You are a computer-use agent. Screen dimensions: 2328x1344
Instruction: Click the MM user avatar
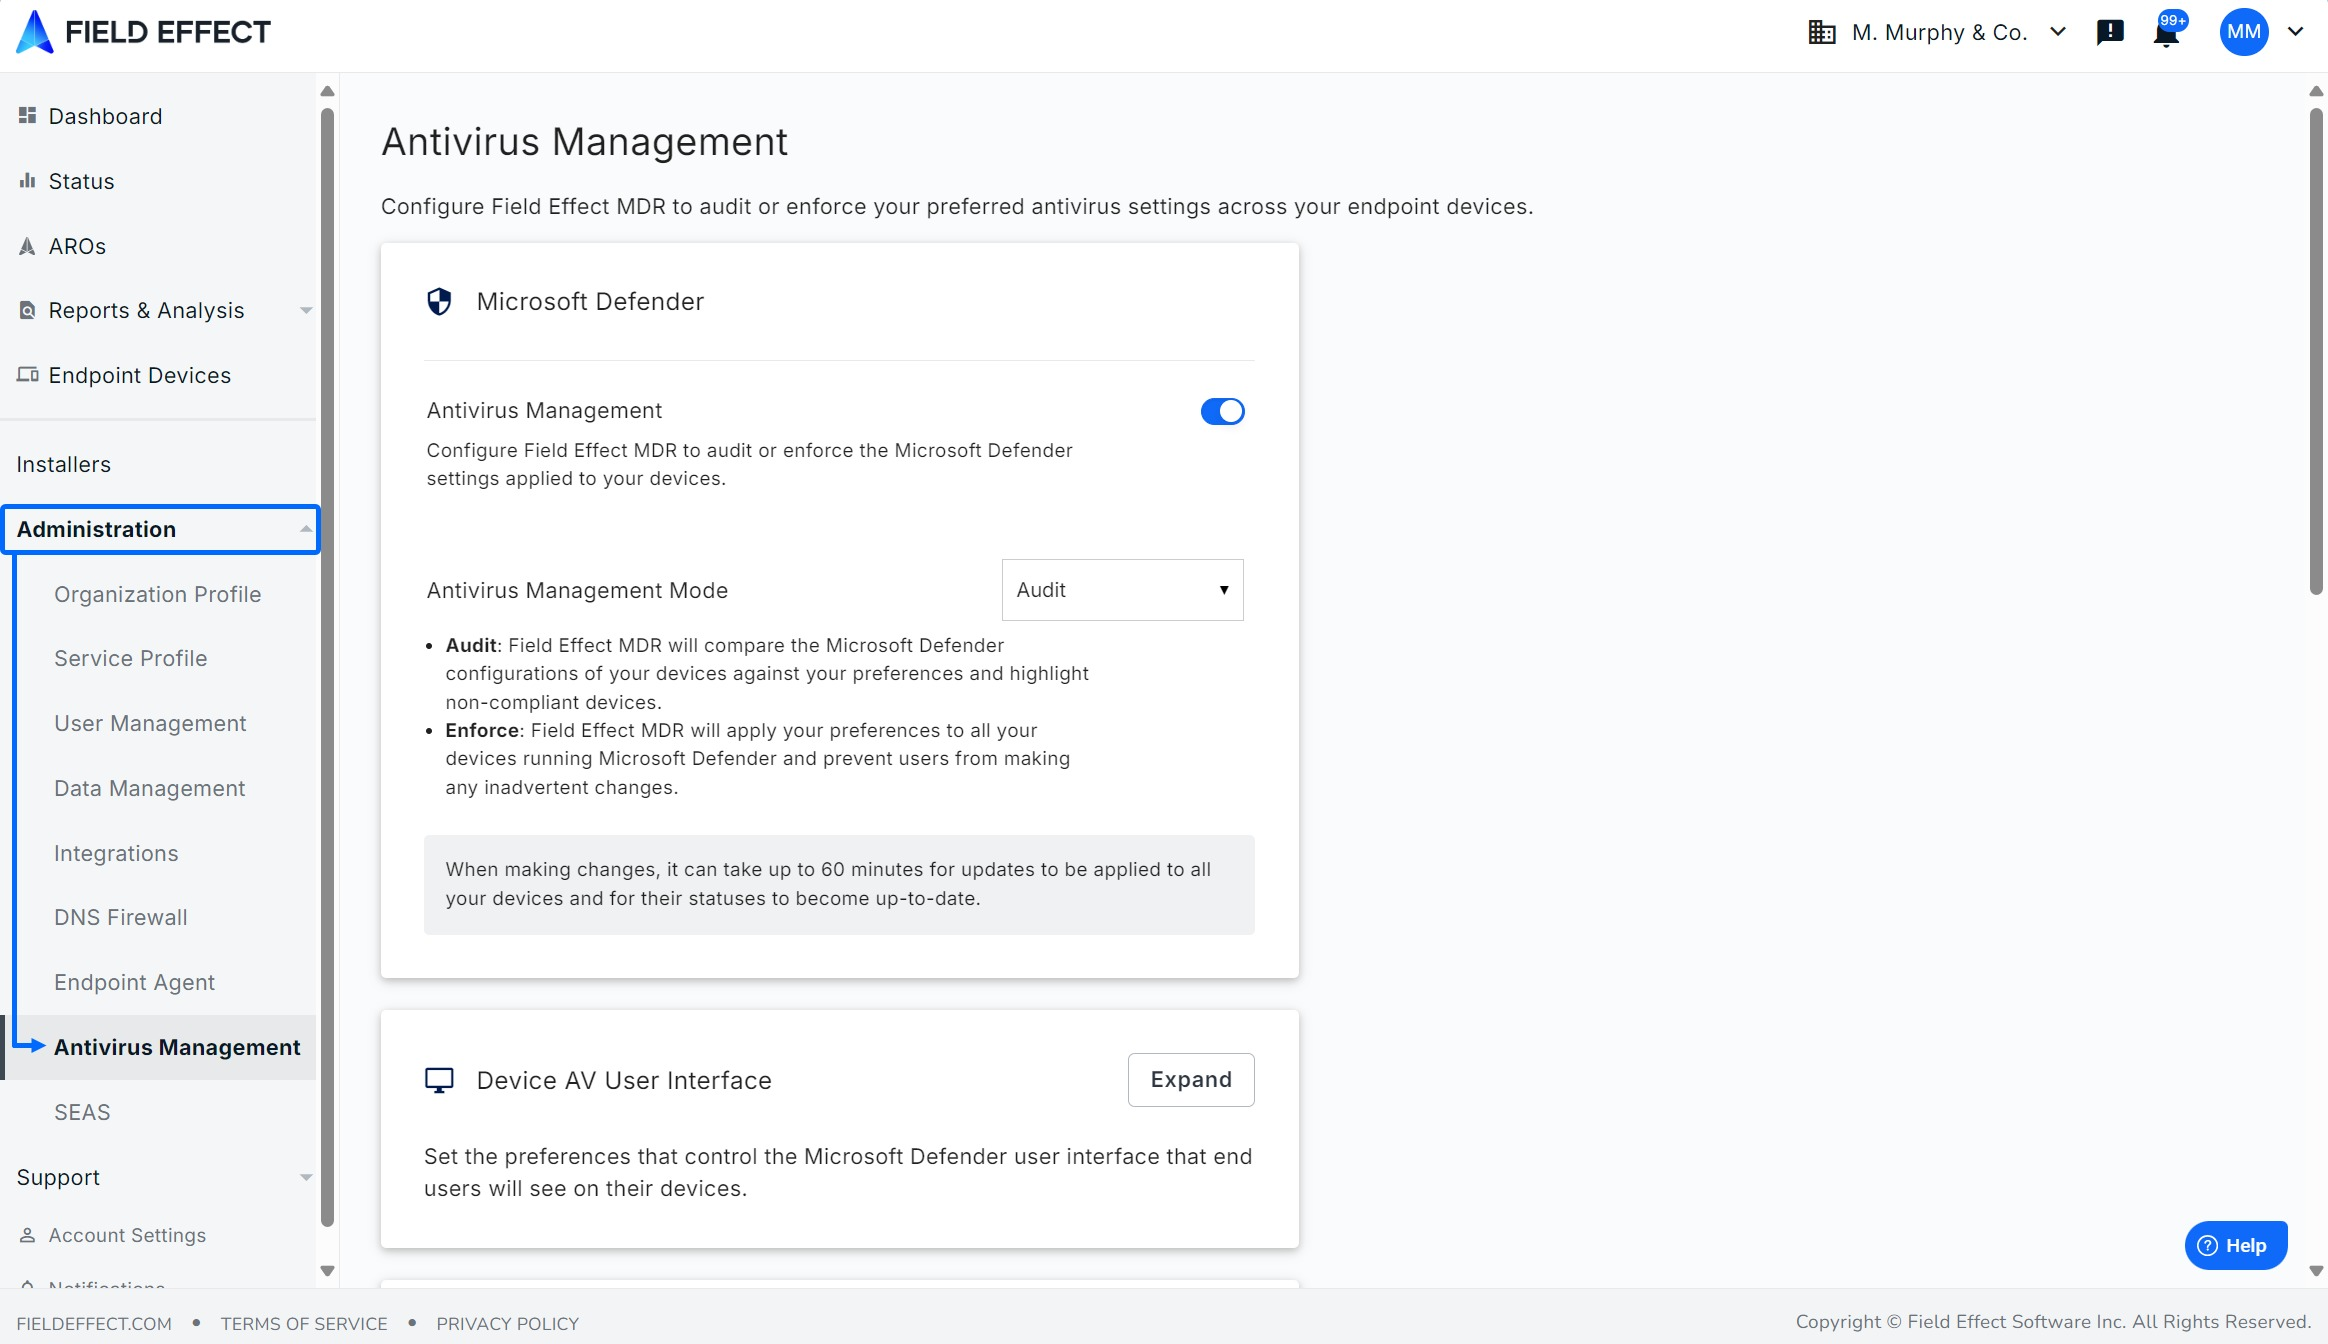(2244, 32)
